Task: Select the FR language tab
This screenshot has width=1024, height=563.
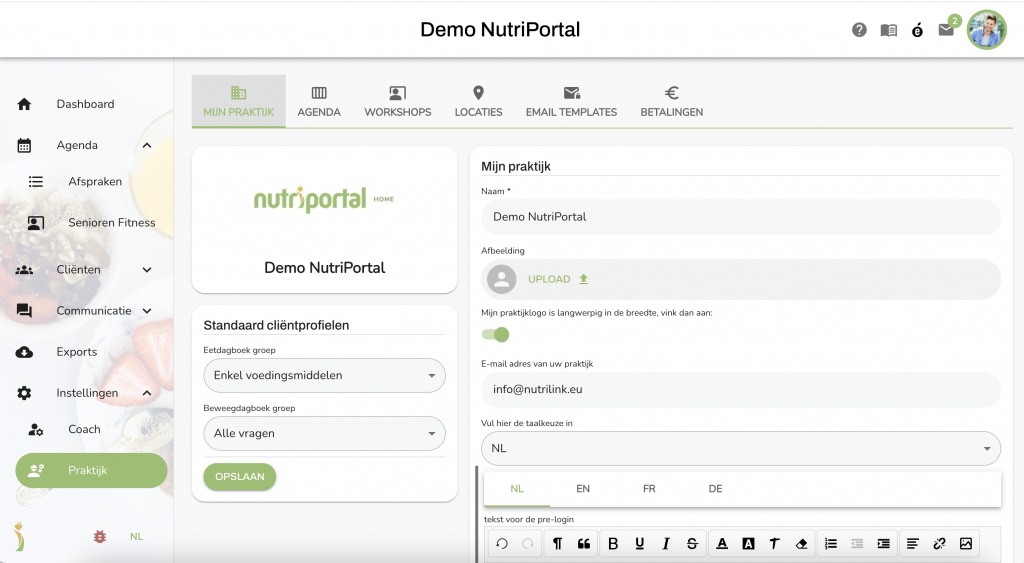Action: coord(649,489)
